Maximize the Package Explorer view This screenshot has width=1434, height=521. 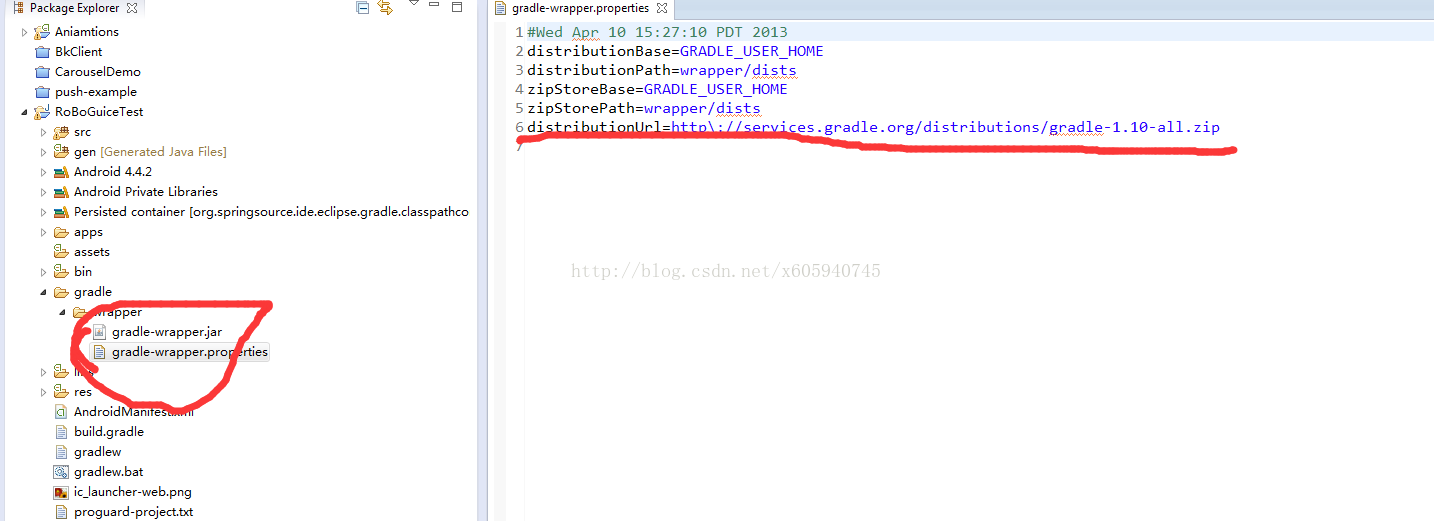[457, 7]
